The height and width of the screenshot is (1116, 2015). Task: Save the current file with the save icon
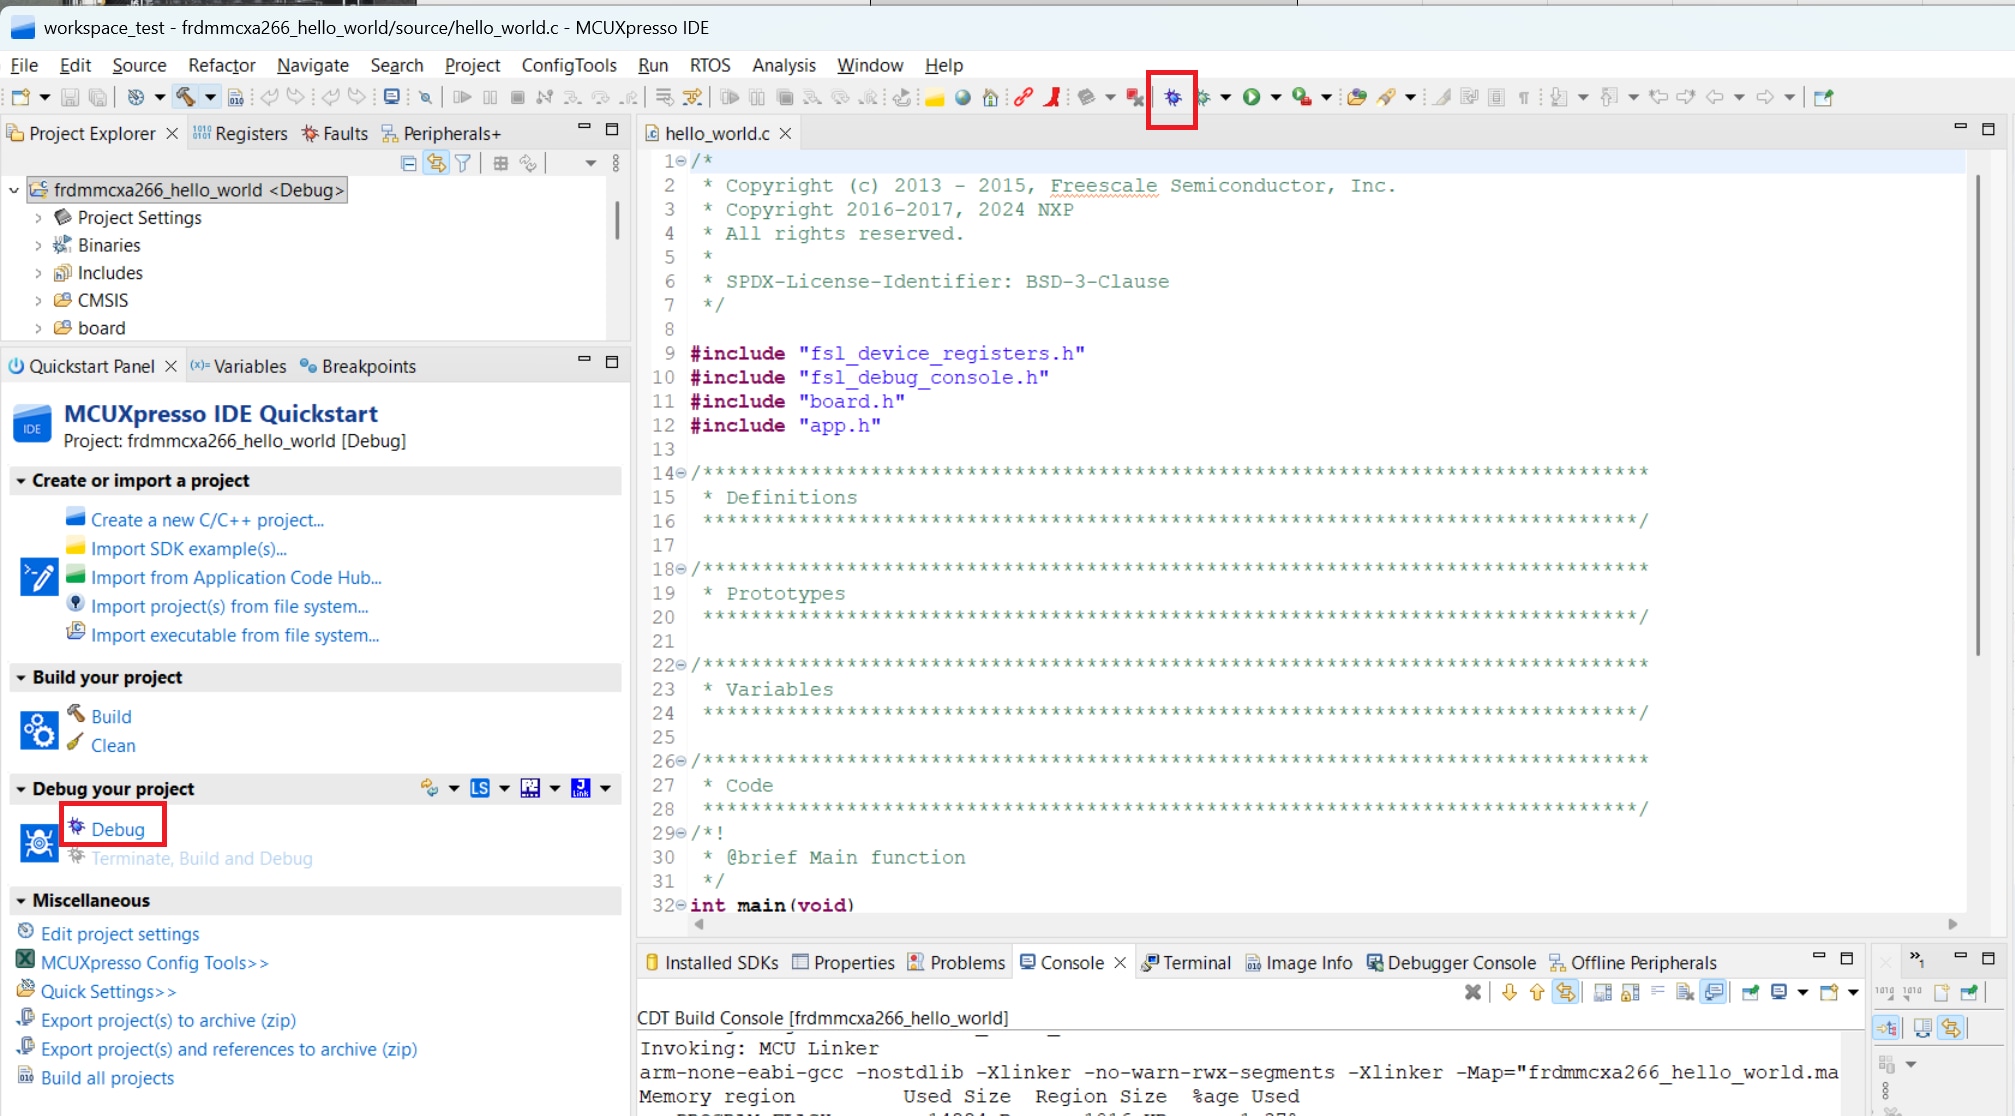click(x=71, y=97)
